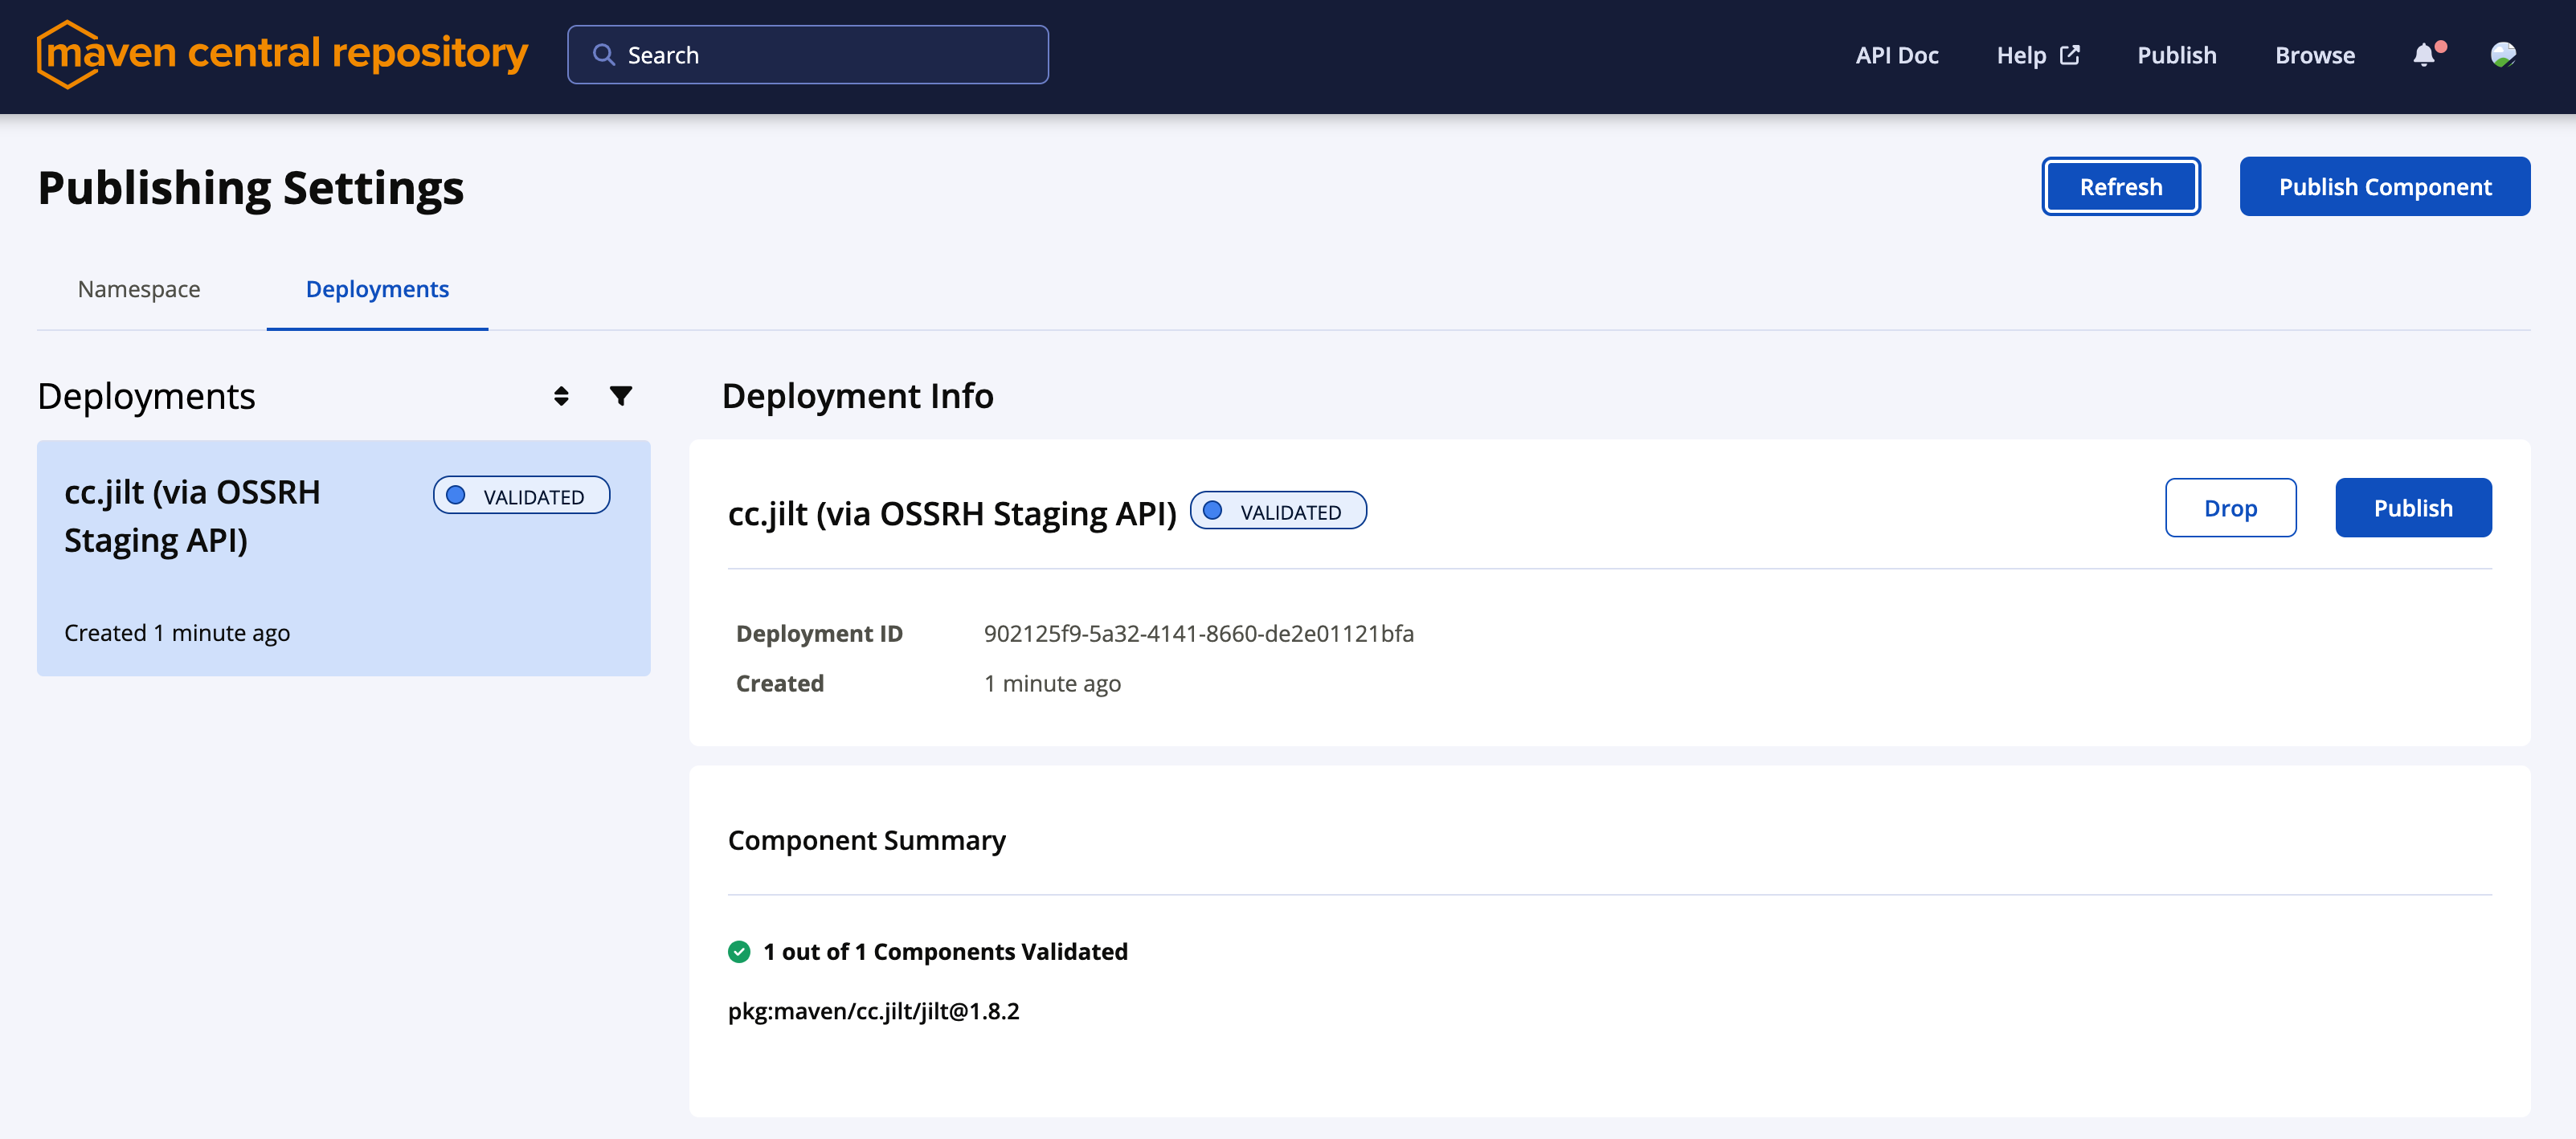Click the Help external link icon
The width and height of the screenshot is (2576, 1139).
click(x=2070, y=55)
